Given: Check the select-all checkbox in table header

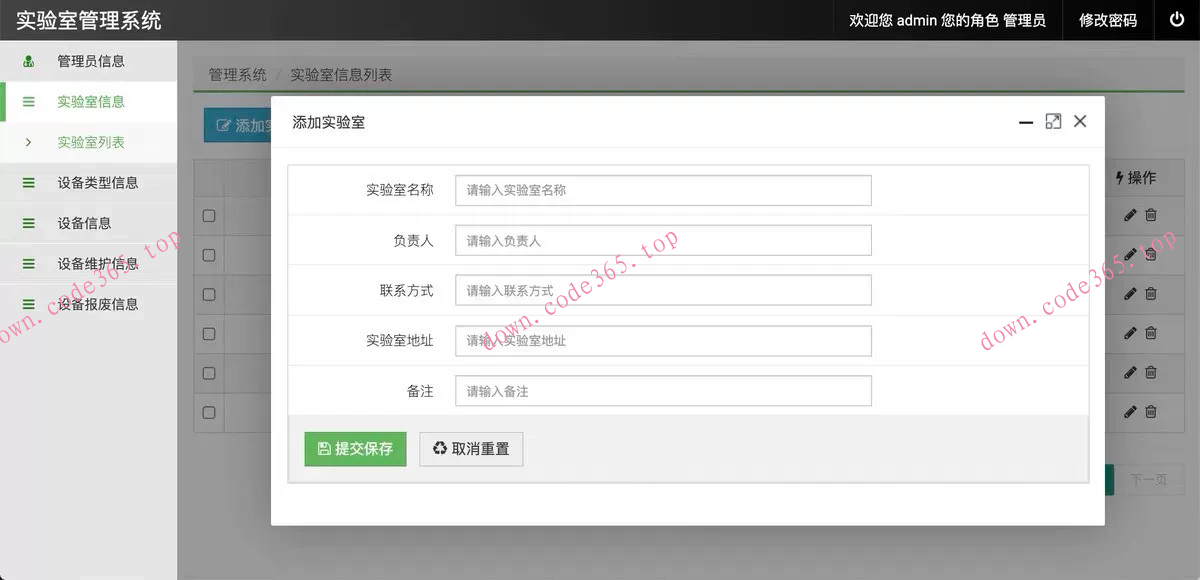Looking at the screenshot, I should click(208, 178).
